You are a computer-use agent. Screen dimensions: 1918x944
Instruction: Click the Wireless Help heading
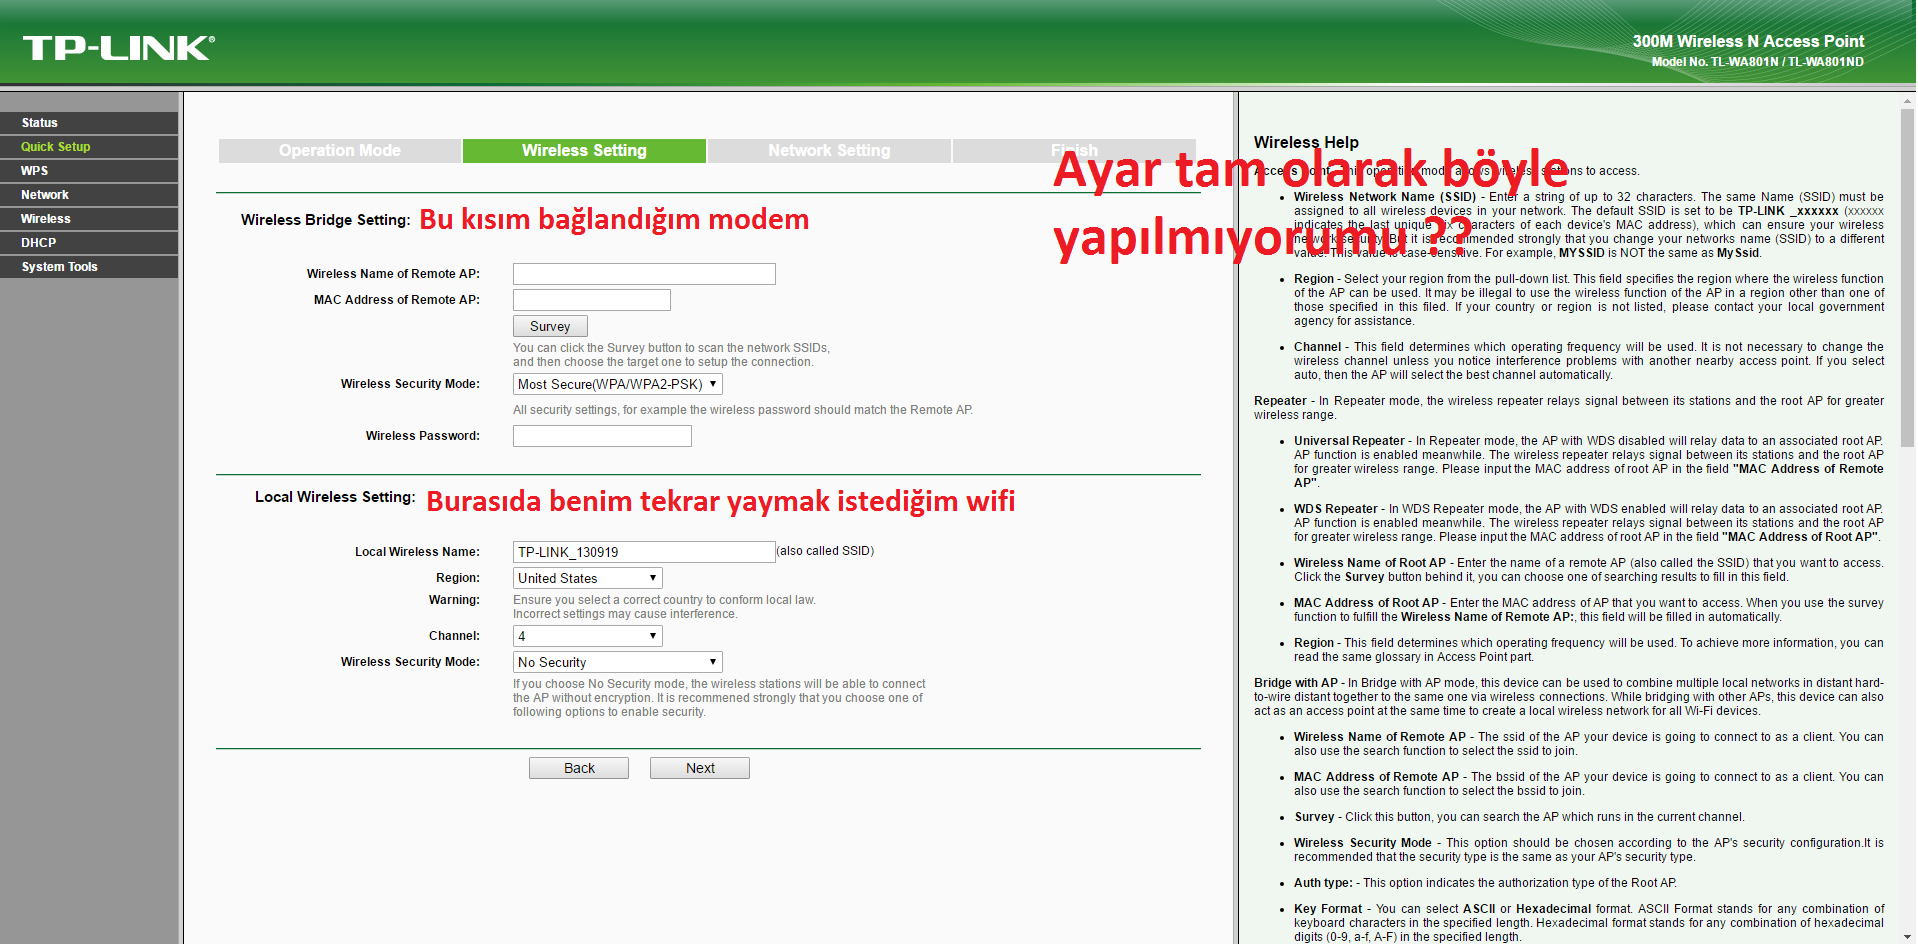1306,142
